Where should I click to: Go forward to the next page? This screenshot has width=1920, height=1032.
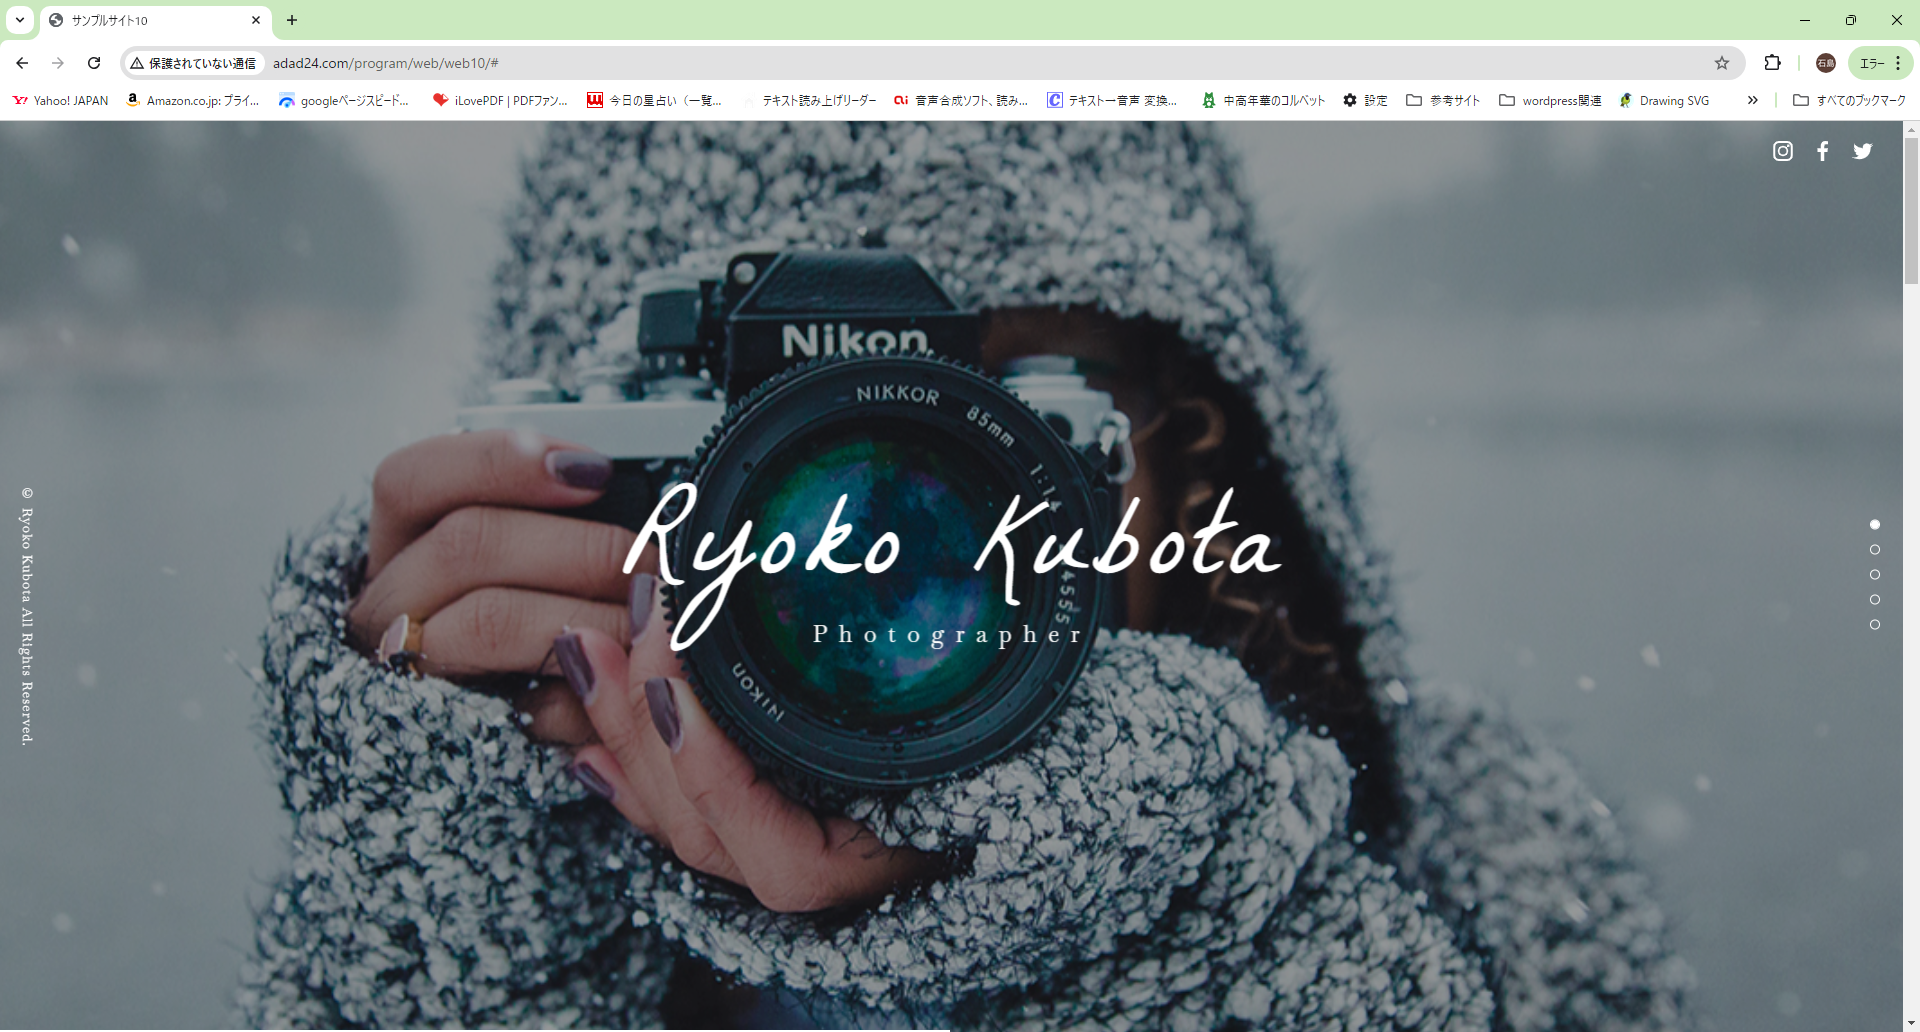[x=58, y=63]
